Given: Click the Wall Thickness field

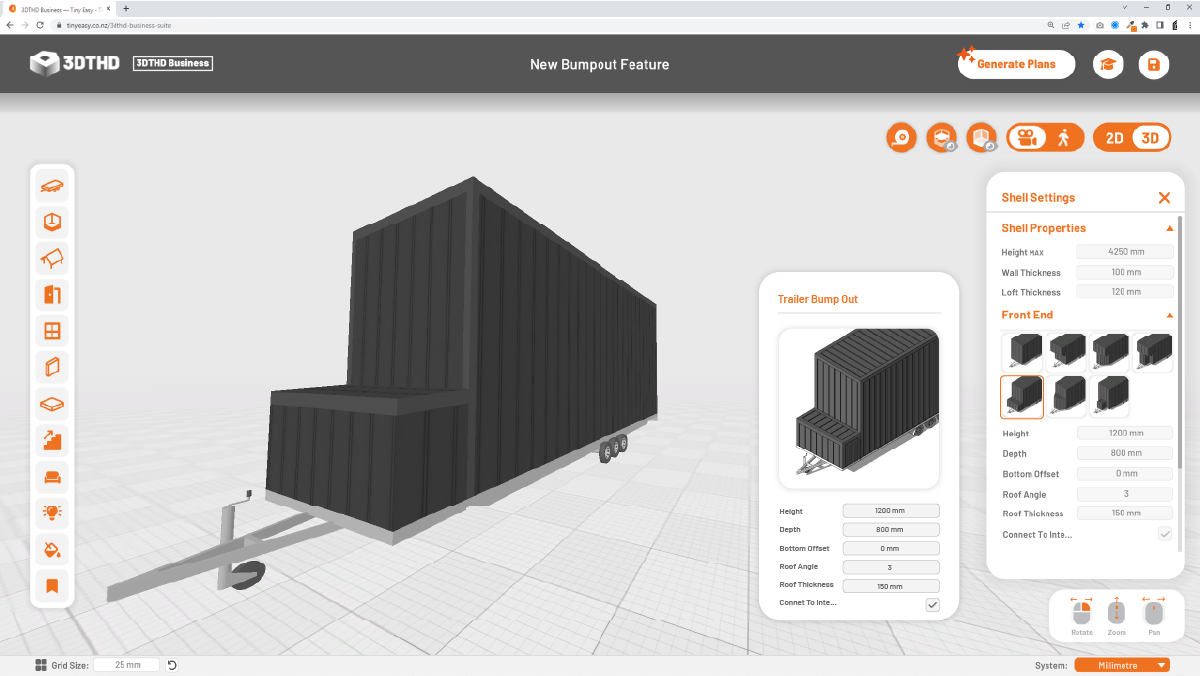Looking at the screenshot, I should tap(1125, 272).
